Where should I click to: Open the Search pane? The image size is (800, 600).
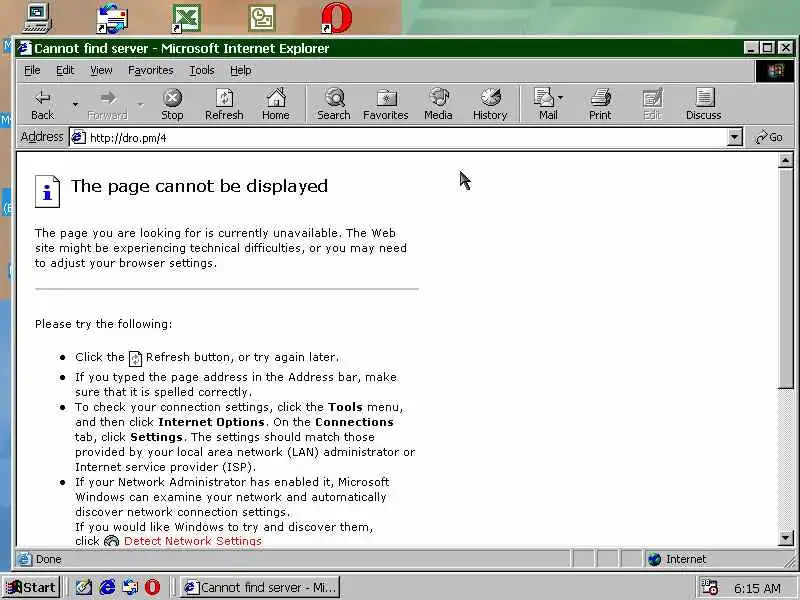[x=334, y=105]
